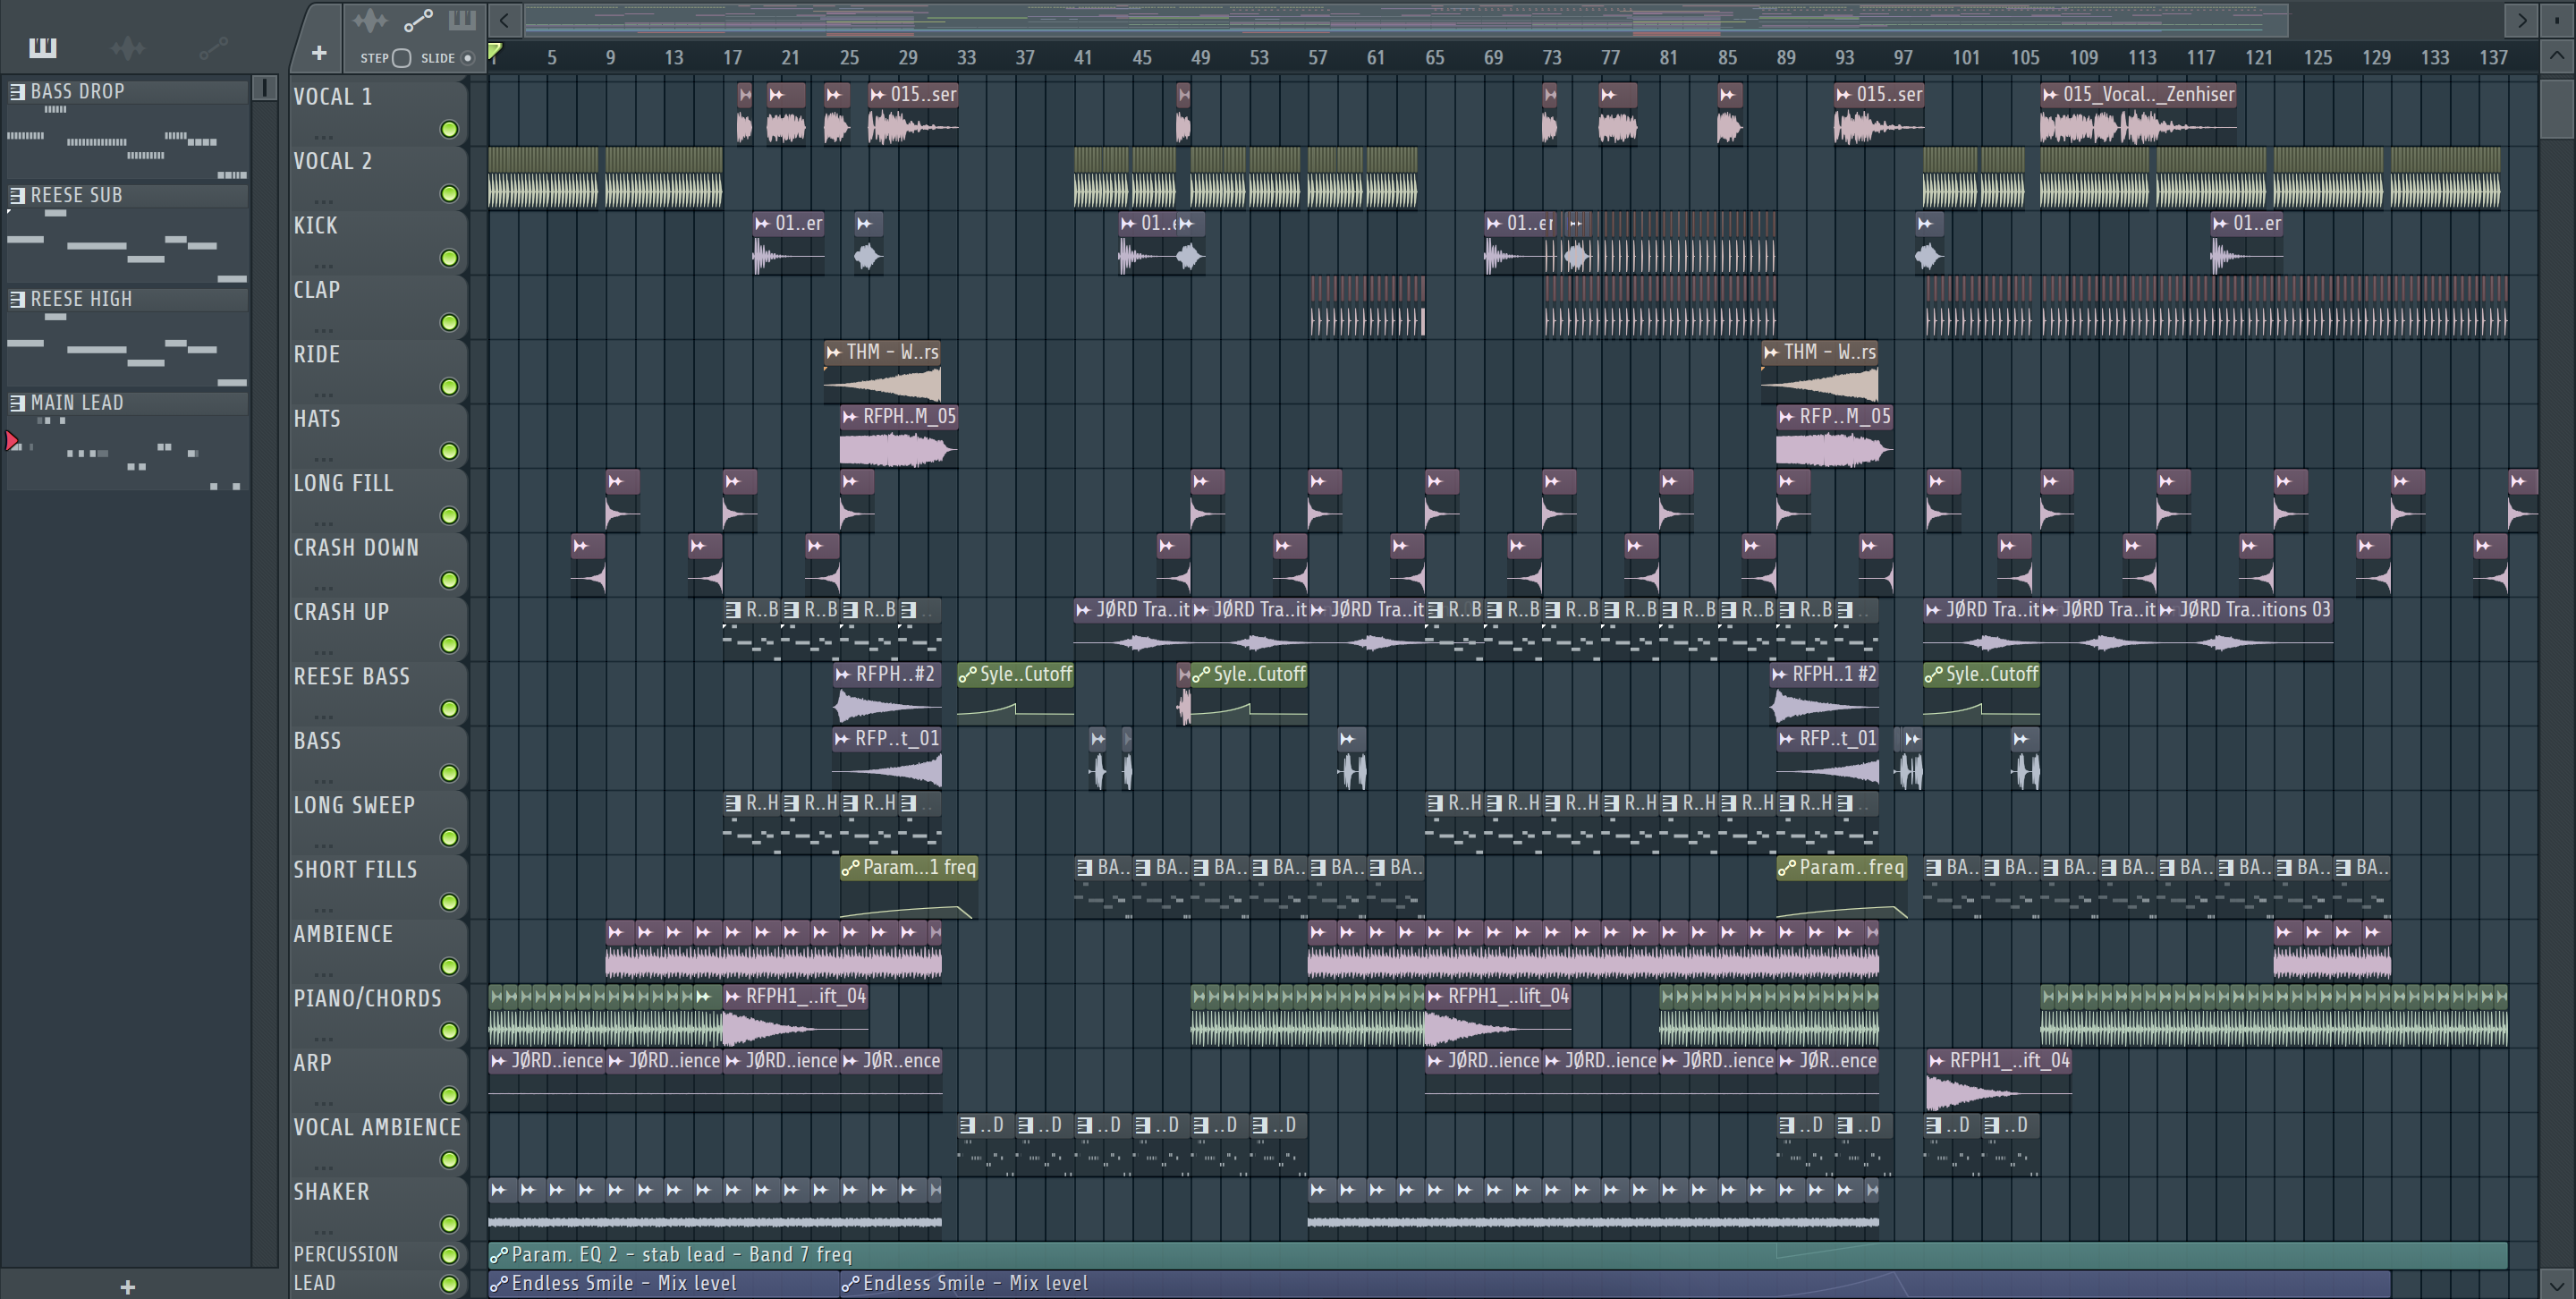Viewport: 2576px width, 1299px height.
Task: Mute the HATS track
Action: click(449, 452)
